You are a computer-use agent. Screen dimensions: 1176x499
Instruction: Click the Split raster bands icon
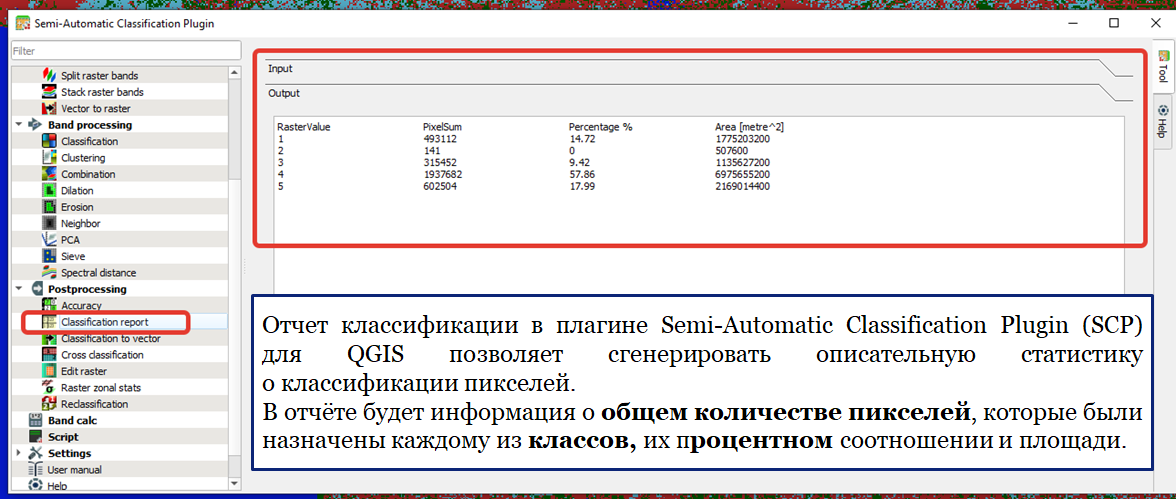pos(49,76)
